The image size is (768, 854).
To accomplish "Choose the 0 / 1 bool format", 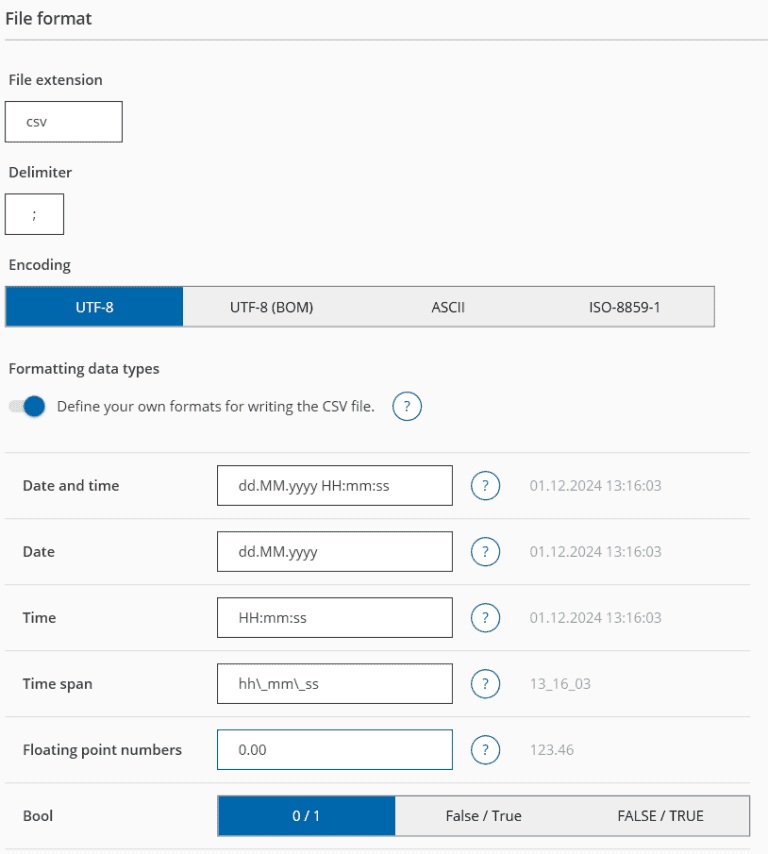I will (306, 816).
